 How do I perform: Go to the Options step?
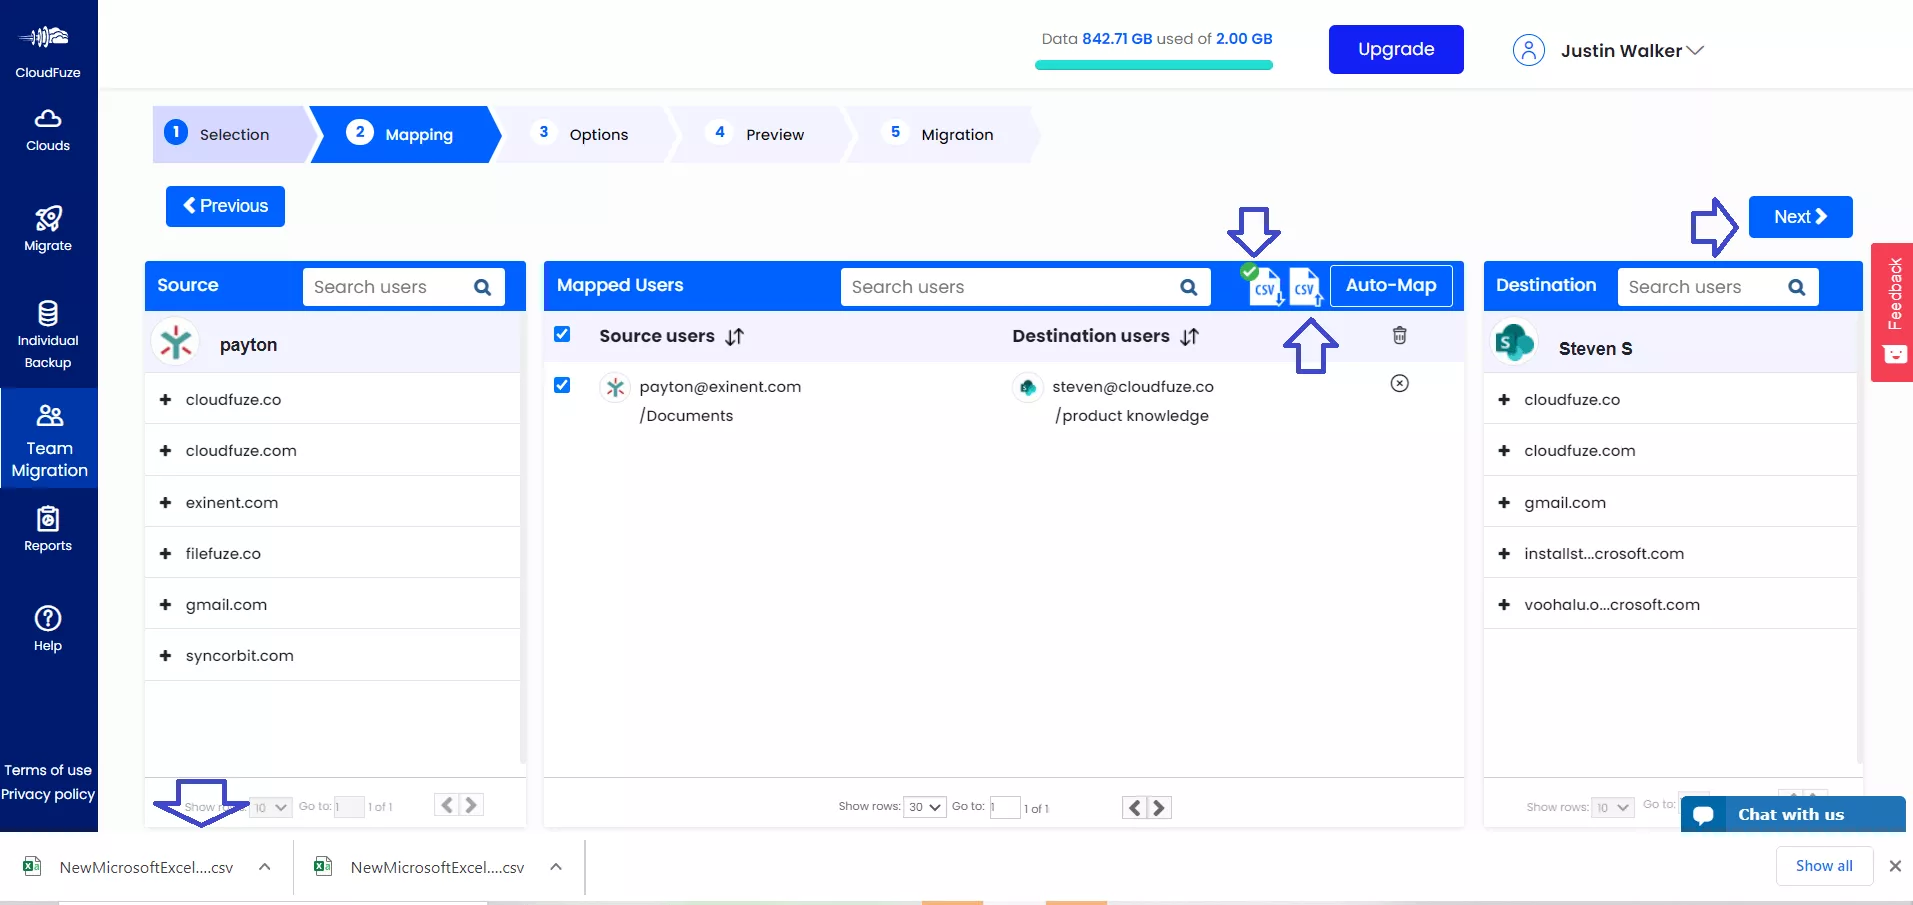(584, 134)
